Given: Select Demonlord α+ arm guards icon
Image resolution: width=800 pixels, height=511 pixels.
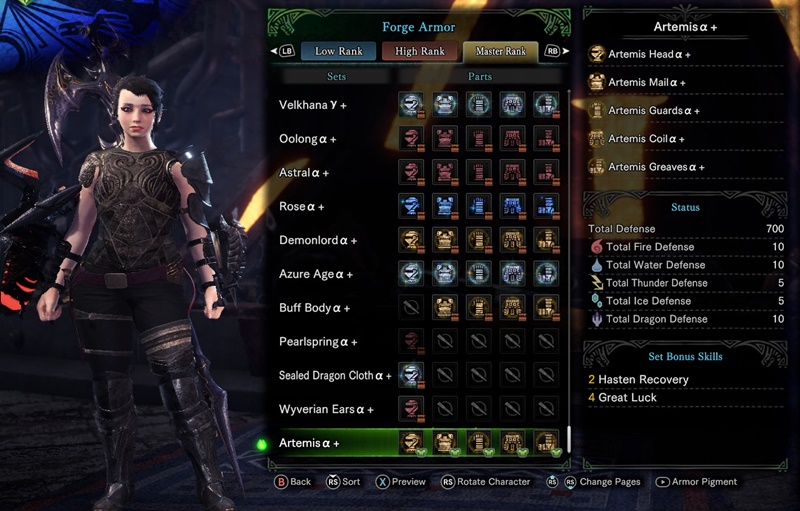Looking at the screenshot, I should coord(479,240).
